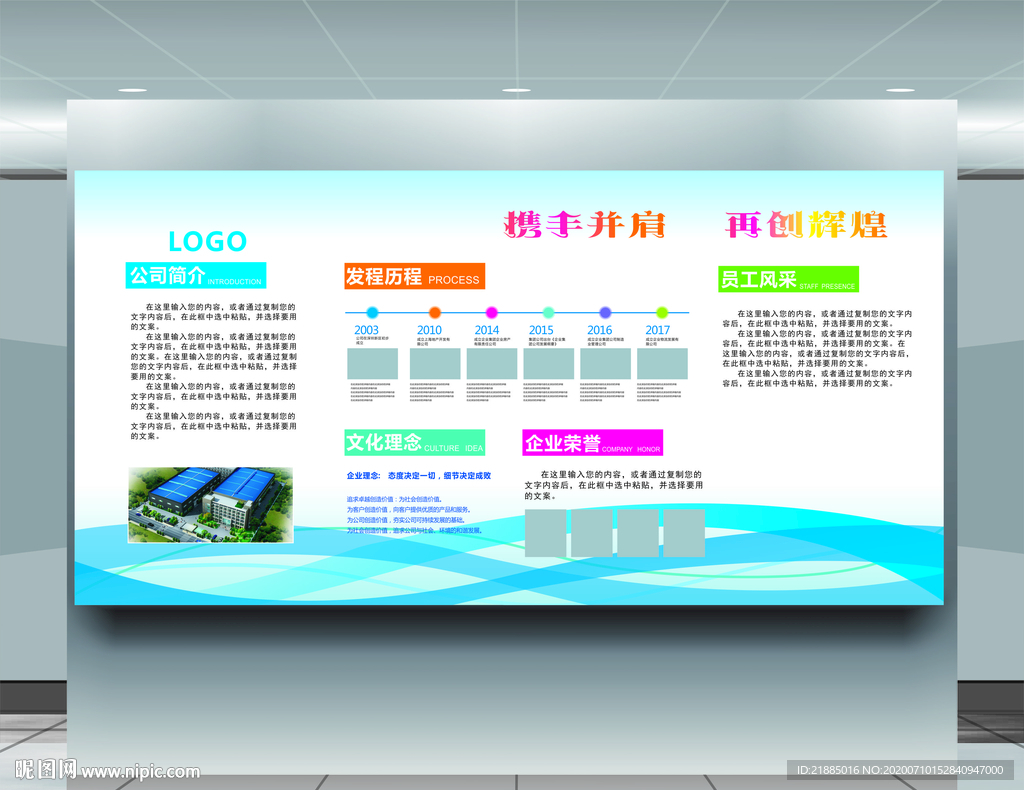Click the year label 2017
The height and width of the screenshot is (790, 1024).
[x=658, y=330]
